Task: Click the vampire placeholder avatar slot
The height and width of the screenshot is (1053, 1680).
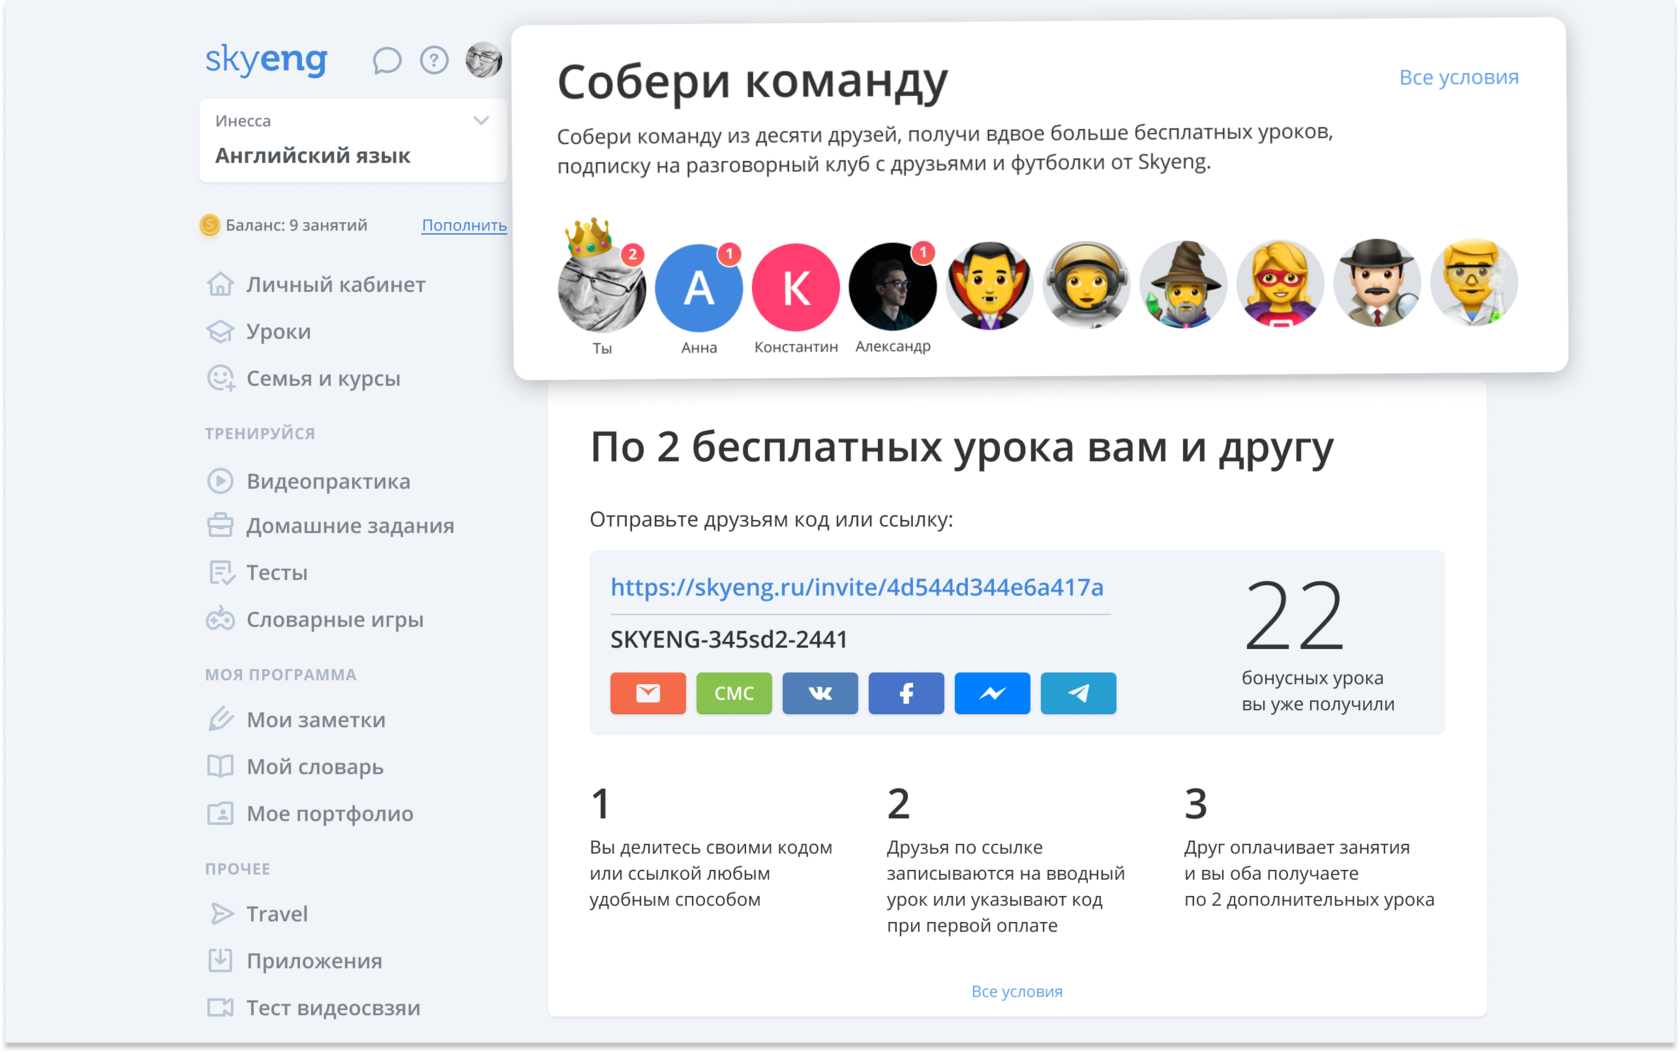Action: [989, 286]
